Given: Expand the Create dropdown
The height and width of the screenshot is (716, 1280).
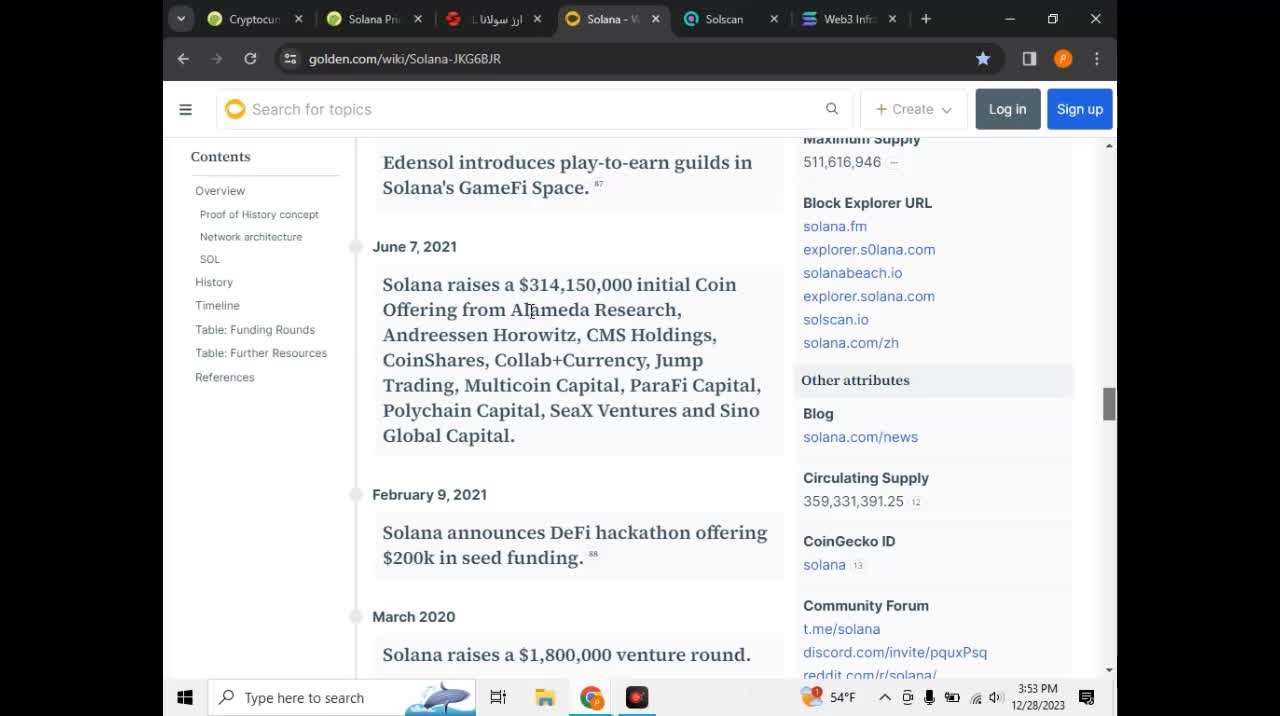Looking at the screenshot, I should (913, 109).
